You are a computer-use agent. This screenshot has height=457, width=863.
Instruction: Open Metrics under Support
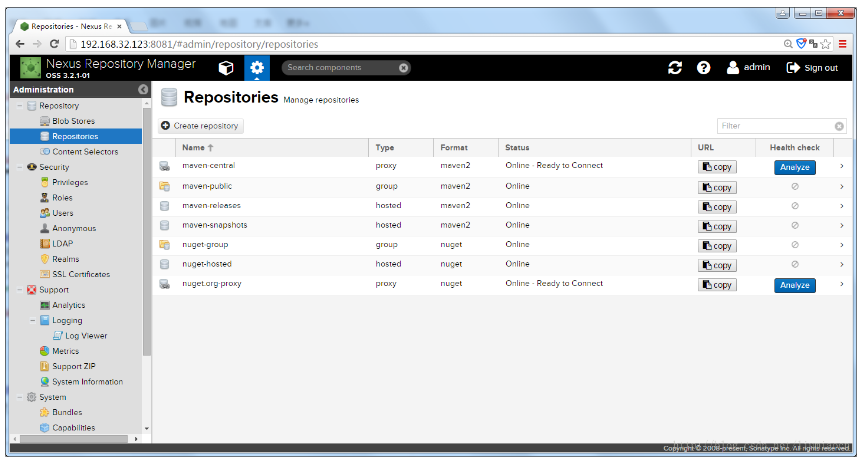[65, 351]
